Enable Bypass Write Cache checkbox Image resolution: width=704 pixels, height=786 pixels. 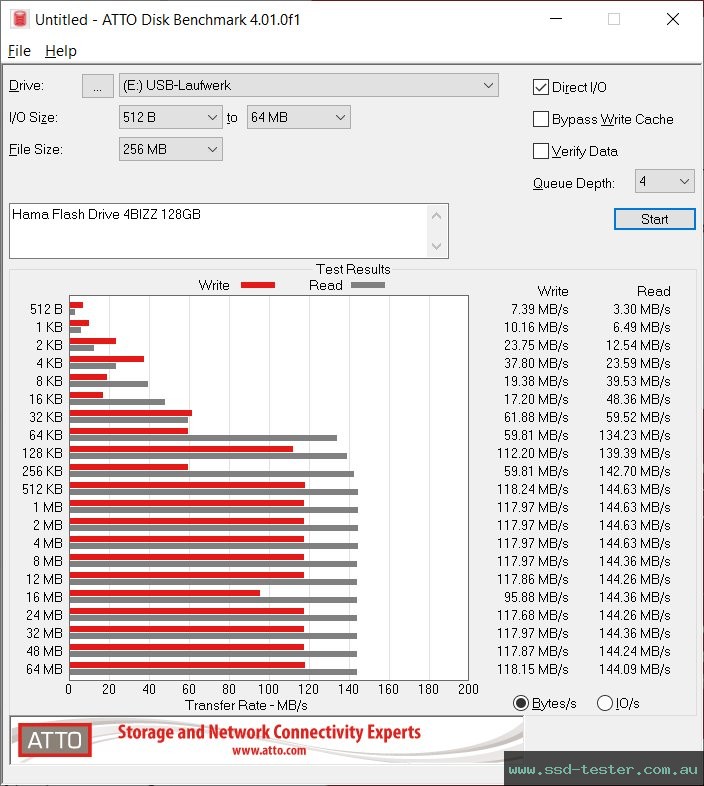tap(541, 119)
